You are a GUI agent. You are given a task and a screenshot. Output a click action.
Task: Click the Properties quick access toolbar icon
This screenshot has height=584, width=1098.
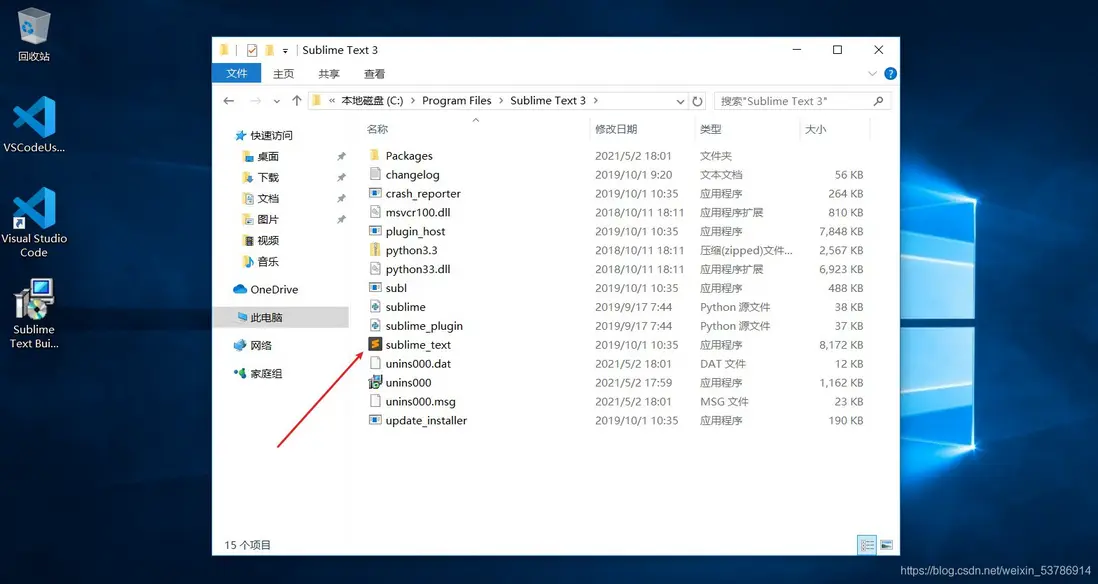click(252, 50)
